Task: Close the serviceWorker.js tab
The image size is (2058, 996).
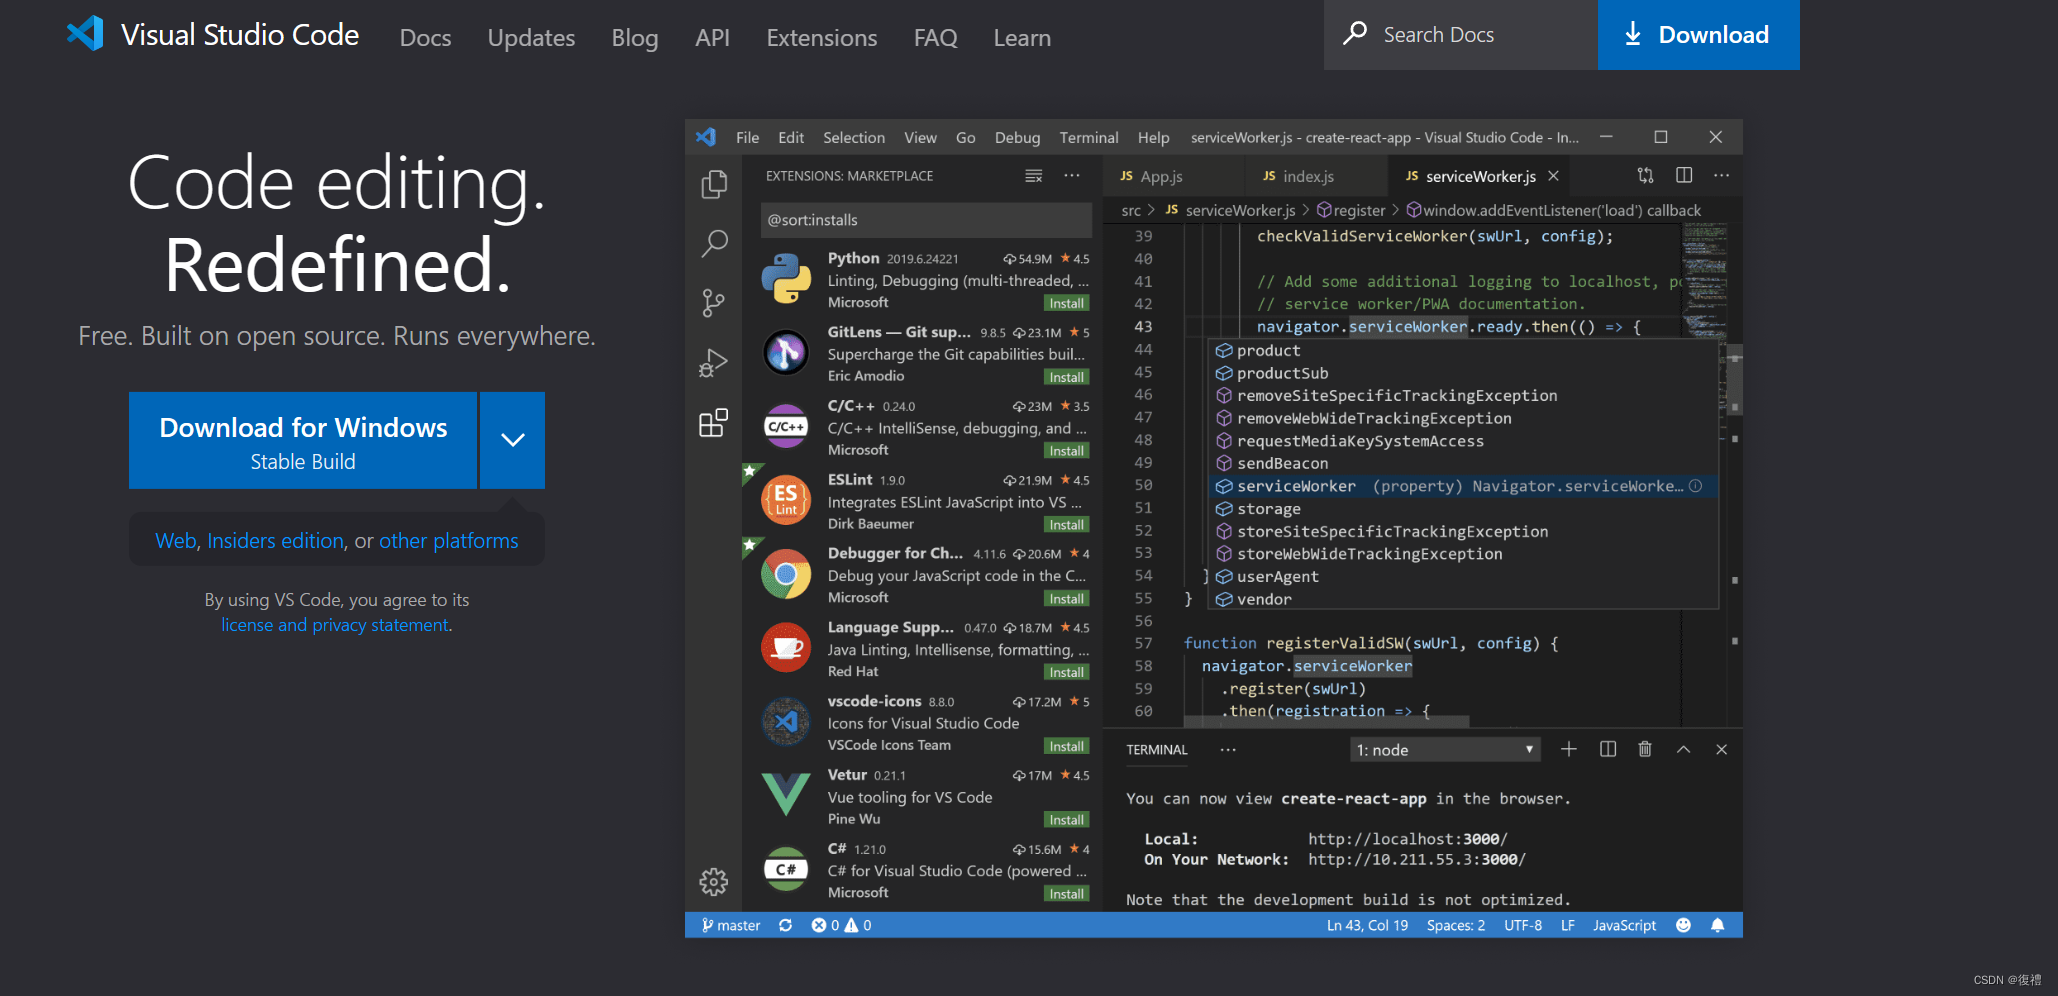Action: click(x=1553, y=176)
